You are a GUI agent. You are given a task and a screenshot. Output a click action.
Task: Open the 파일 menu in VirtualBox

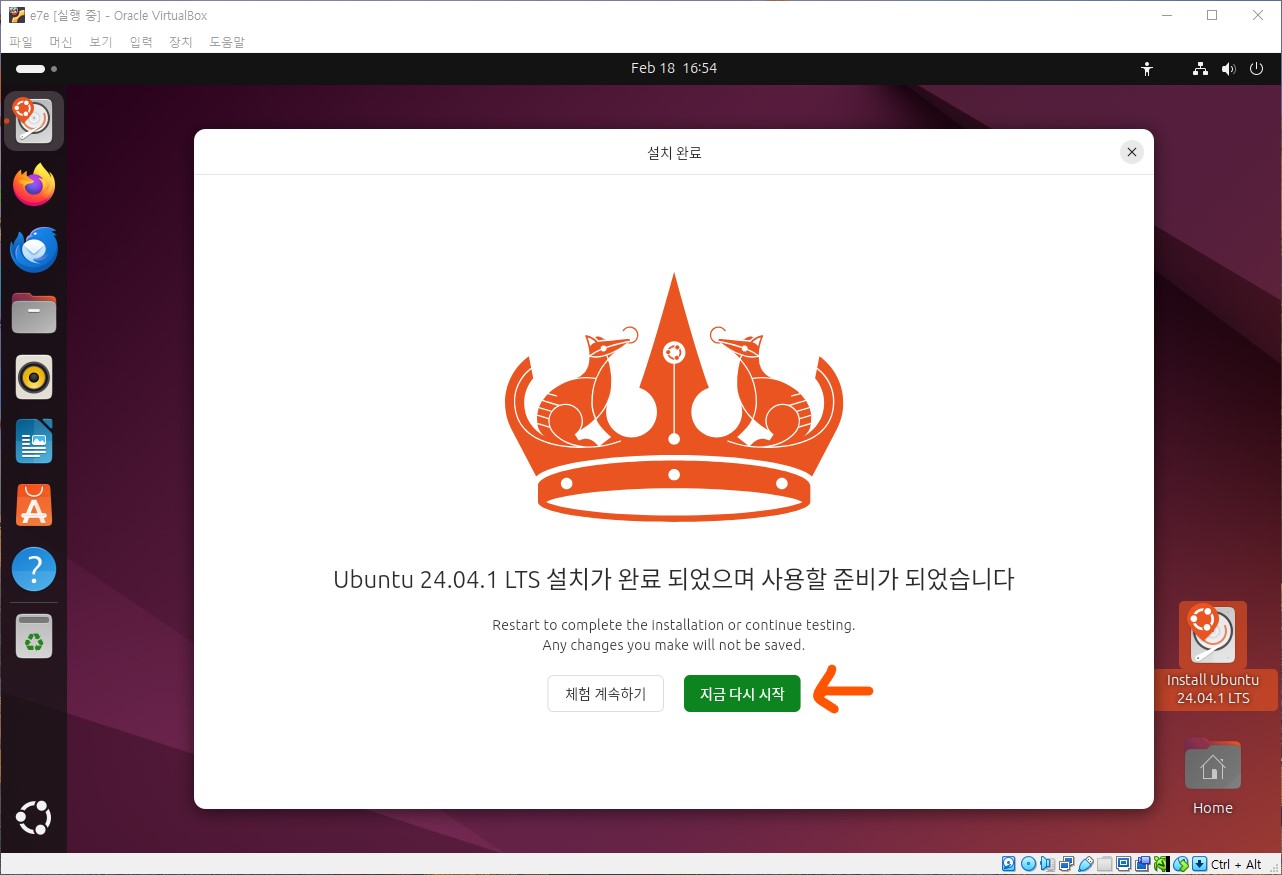point(21,42)
